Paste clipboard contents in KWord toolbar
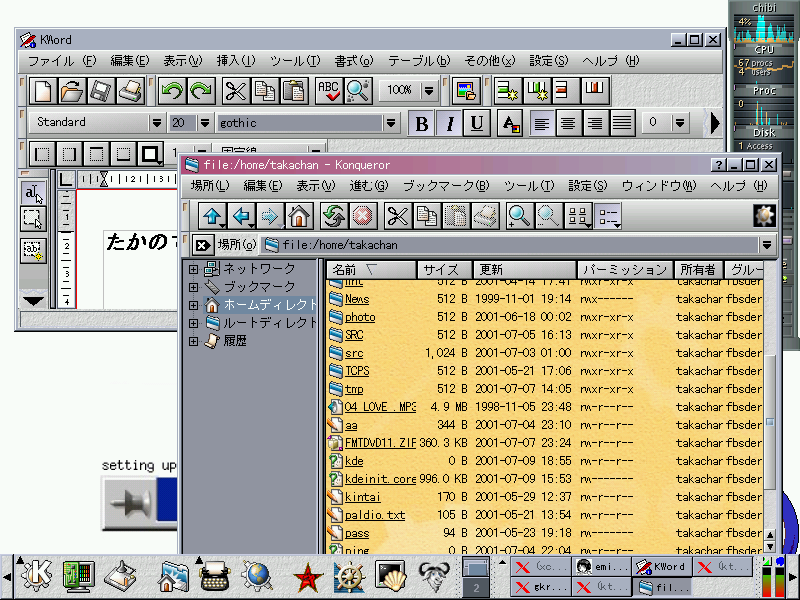The image size is (800, 600). tap(294, 91)
